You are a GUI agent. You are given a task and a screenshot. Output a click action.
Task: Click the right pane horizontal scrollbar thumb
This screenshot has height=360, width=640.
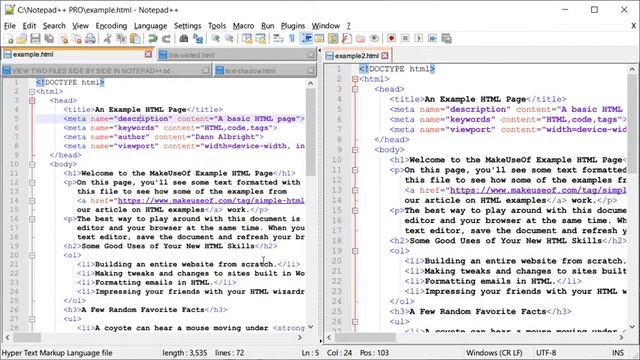[x=365, y=338]
